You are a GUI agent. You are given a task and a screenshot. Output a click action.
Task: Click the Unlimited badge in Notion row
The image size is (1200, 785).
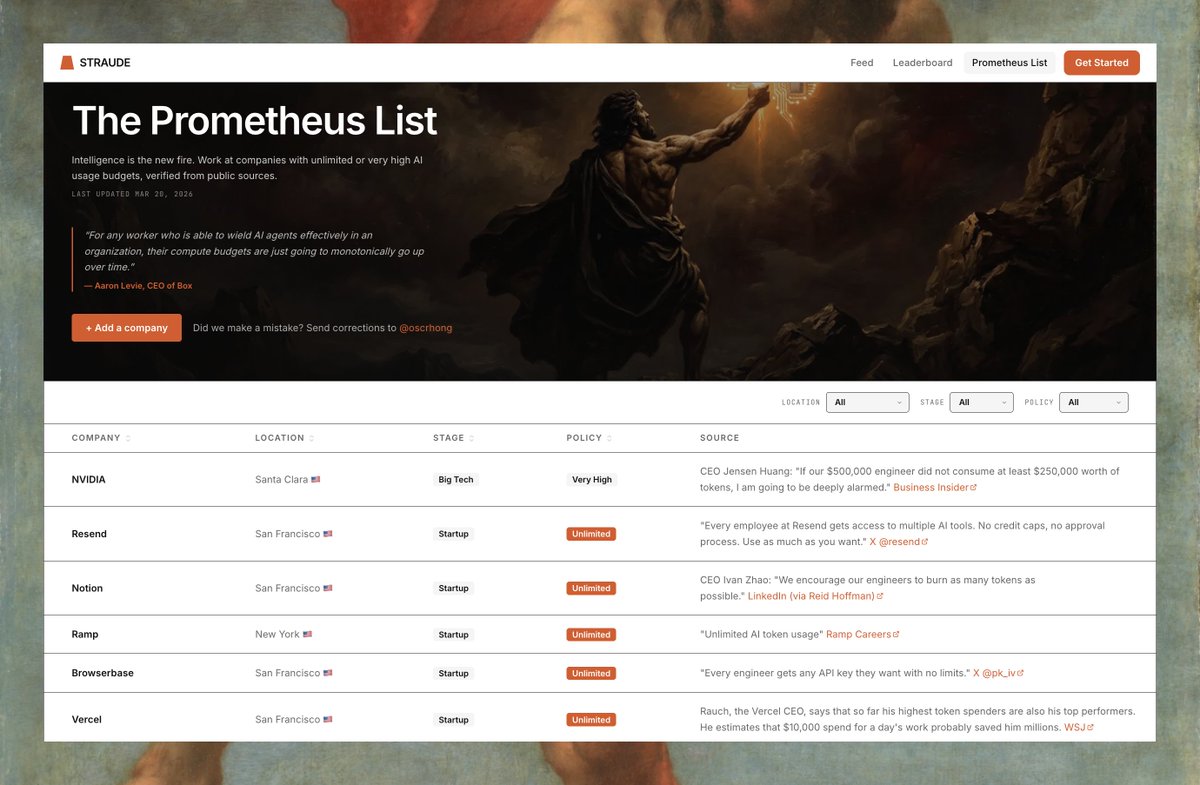coord(591,588)
